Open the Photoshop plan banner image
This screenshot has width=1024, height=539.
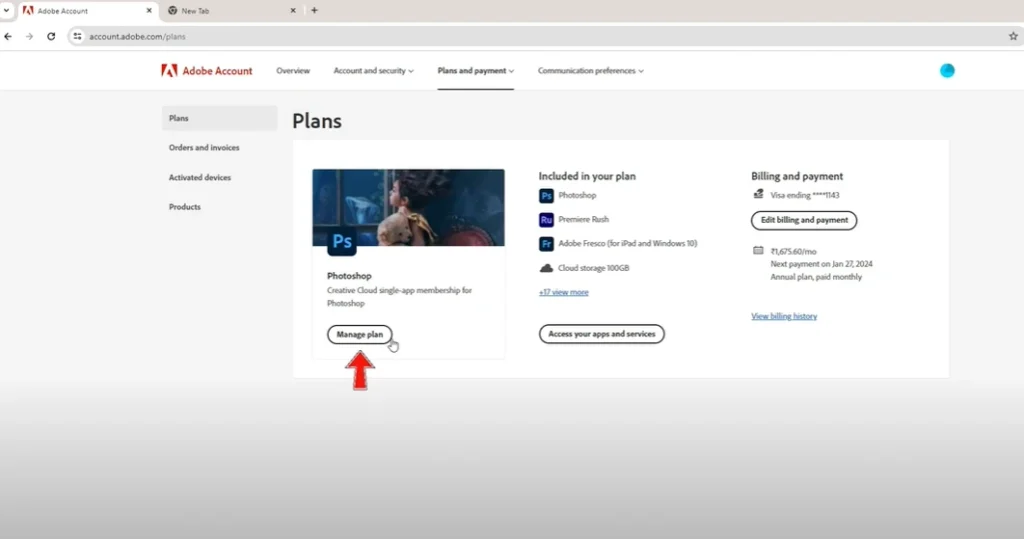tap(408, 207)
